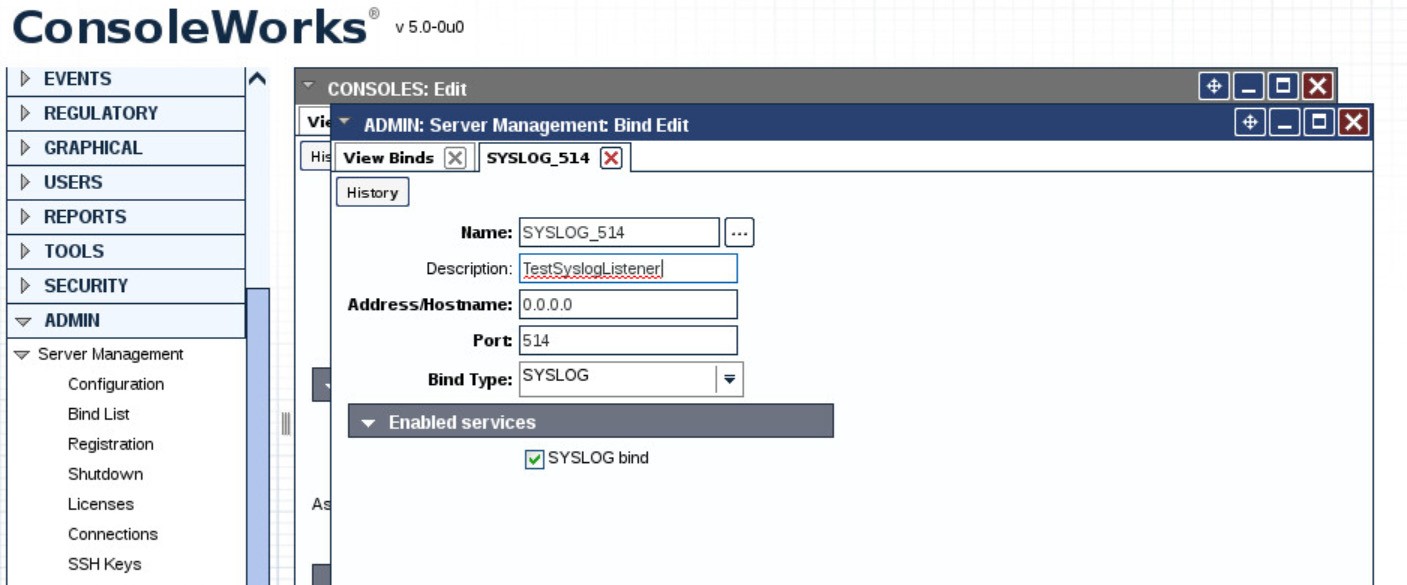Minimize the CONSOLES: Edit window
1407x585 pixels.
1248,88
